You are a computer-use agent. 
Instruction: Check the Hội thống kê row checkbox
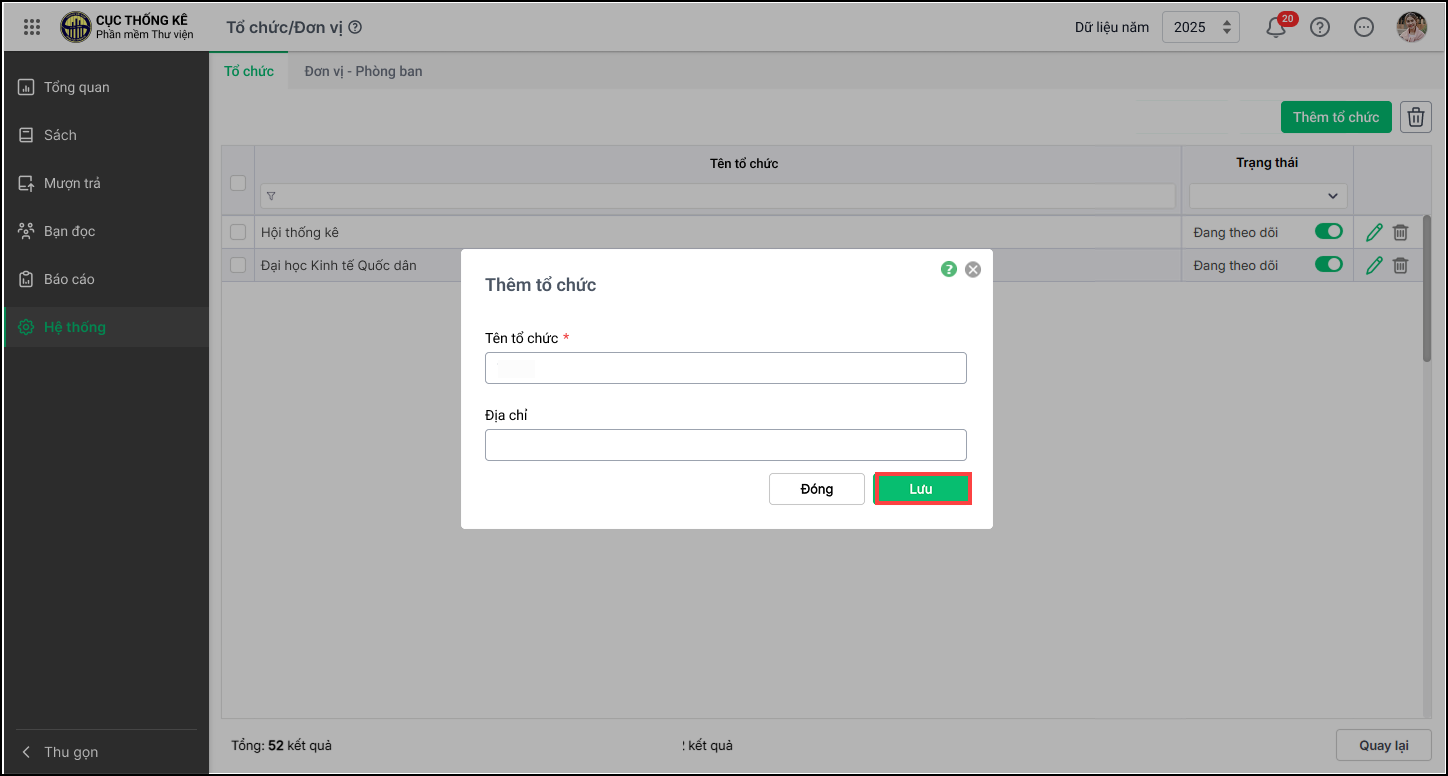coord(238,232)
